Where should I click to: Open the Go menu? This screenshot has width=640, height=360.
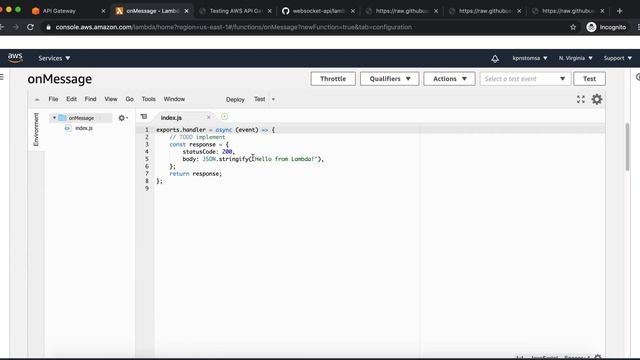pos(129,99)
